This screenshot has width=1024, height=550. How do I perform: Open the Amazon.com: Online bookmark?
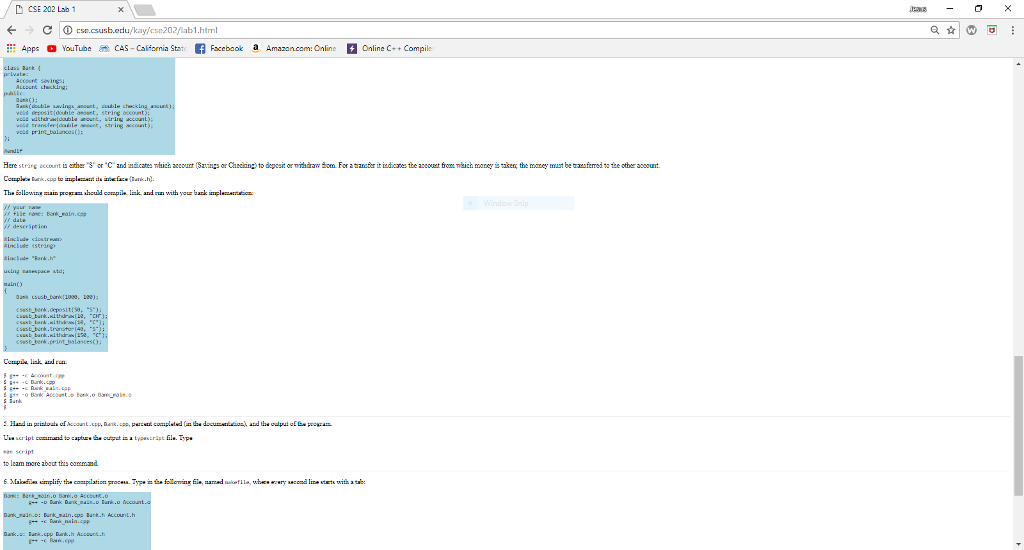(x=294, y=48)
